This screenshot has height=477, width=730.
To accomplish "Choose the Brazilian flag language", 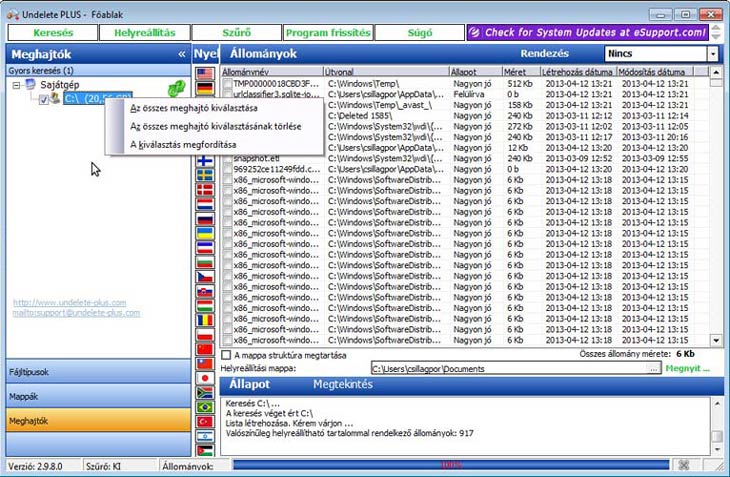I will pos(205,407).
